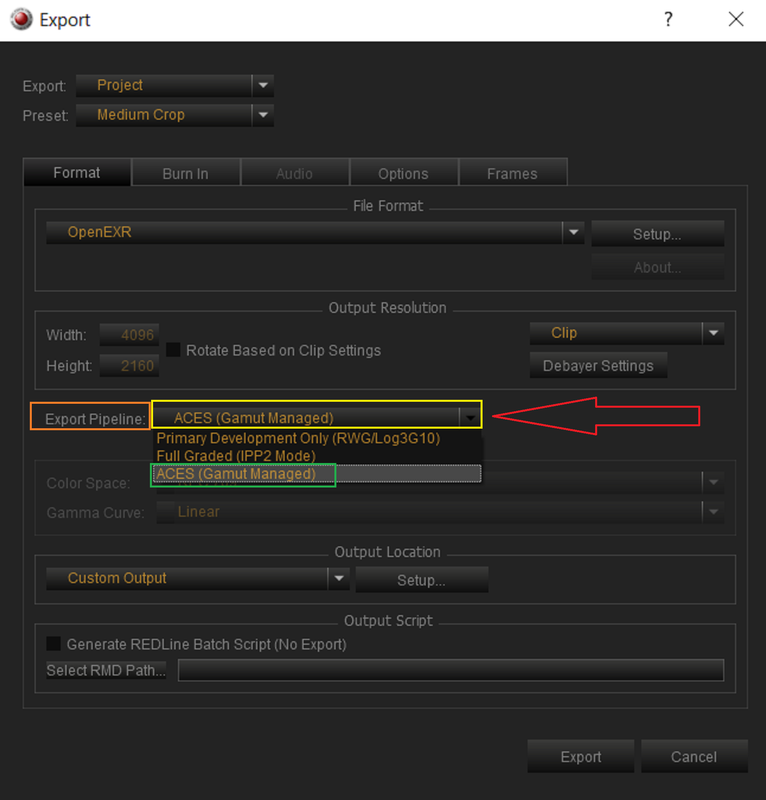Click the File Format Setup button
This screenshot has height=800, width=766.
pos(657,234)
